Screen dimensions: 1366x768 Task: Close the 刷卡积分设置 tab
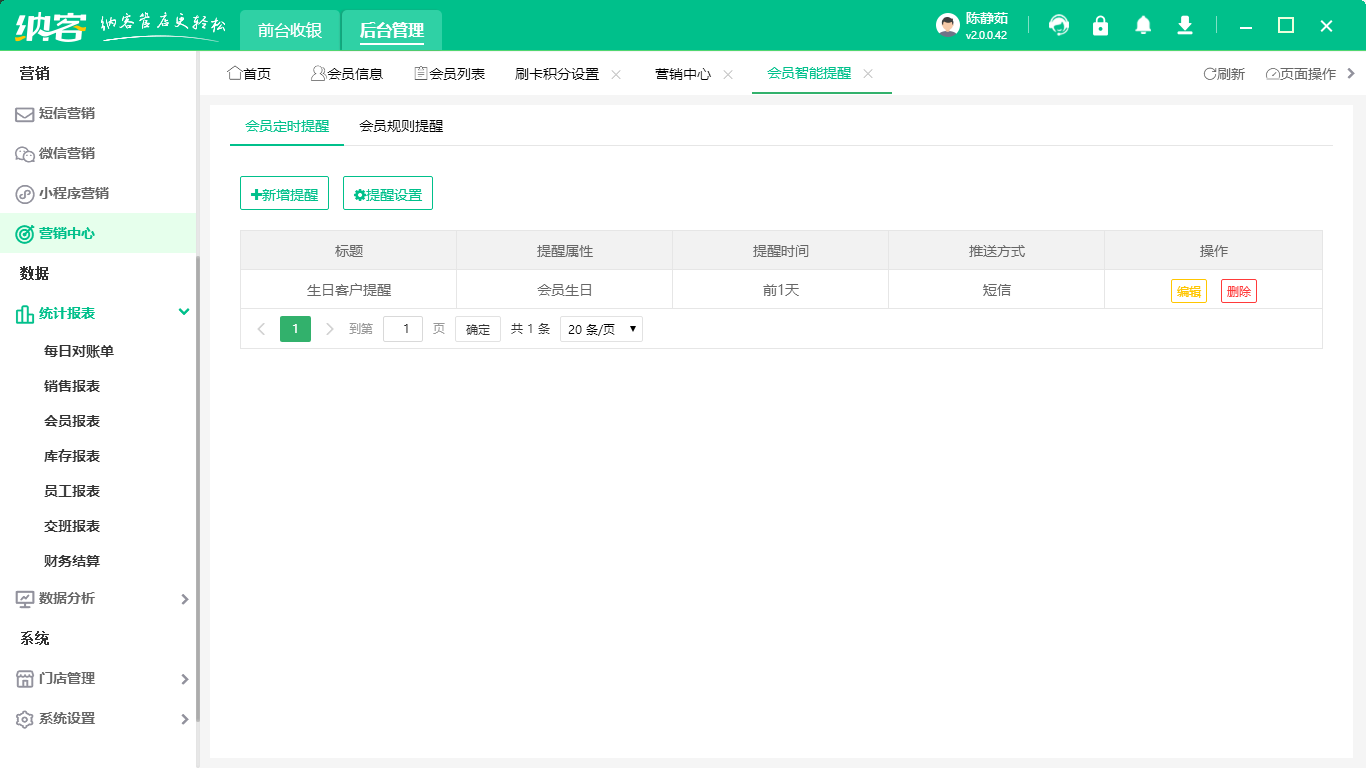click(x=616, y=74)
